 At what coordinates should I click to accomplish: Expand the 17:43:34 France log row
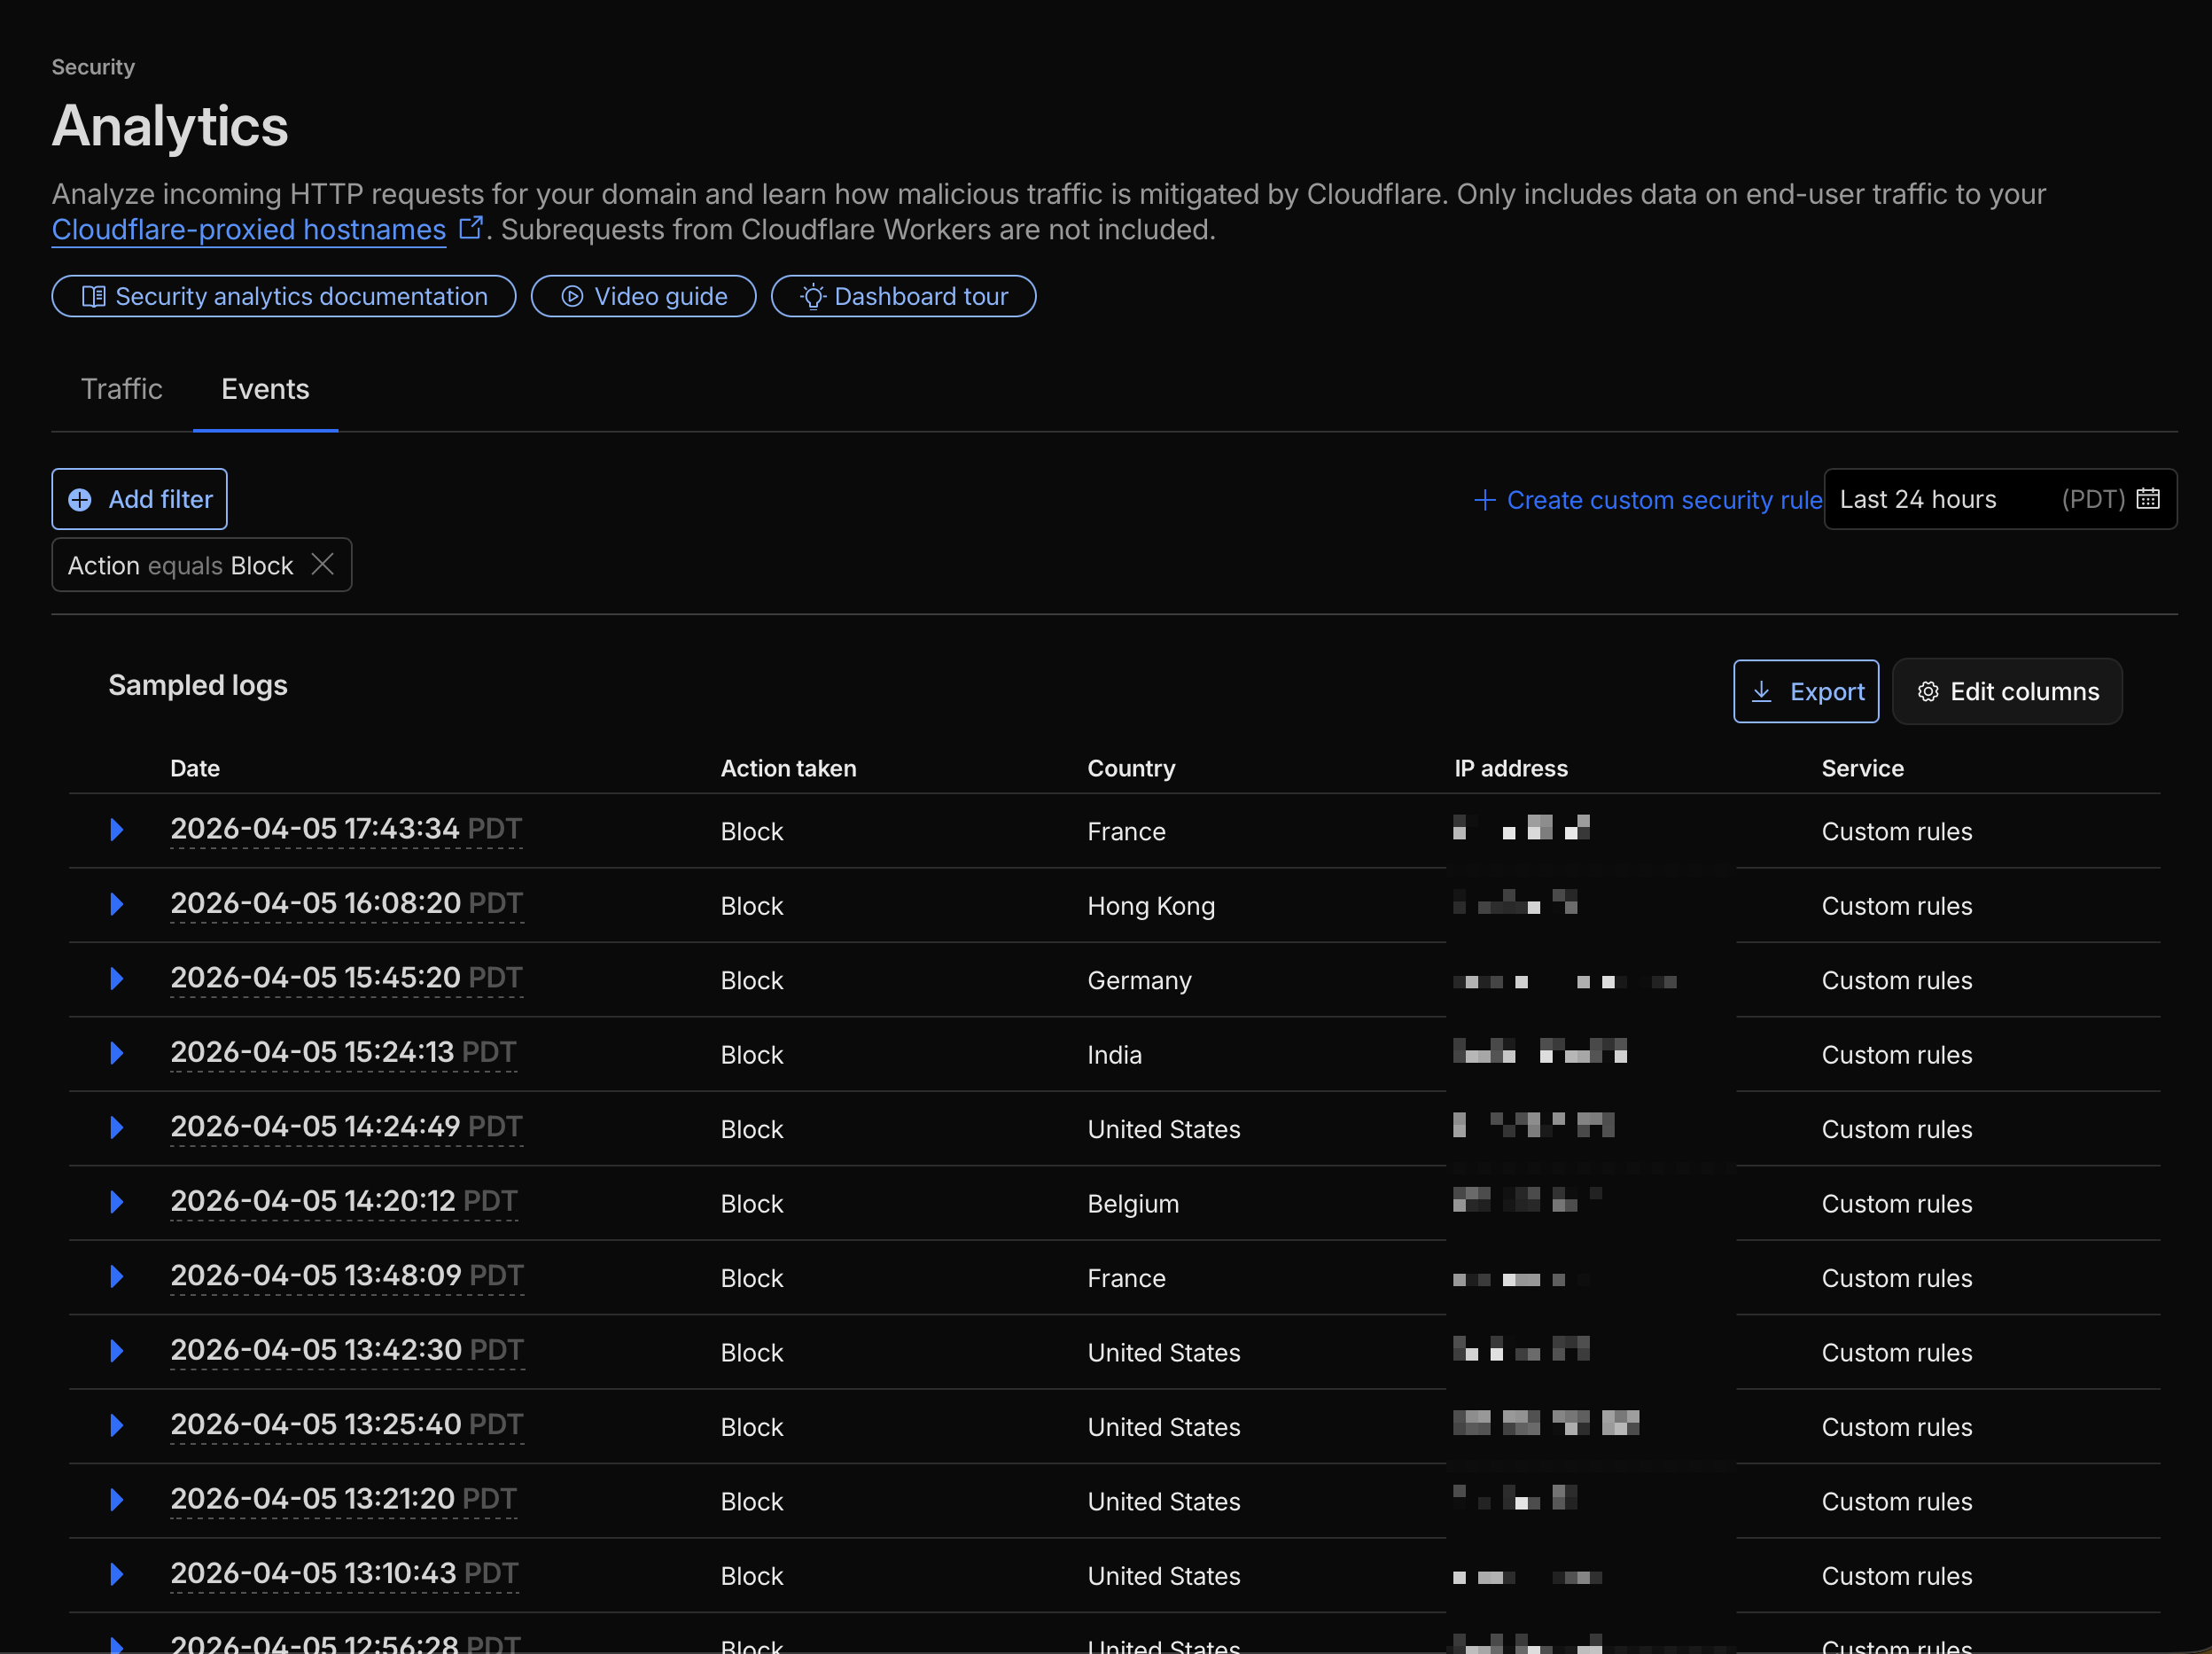117,830
